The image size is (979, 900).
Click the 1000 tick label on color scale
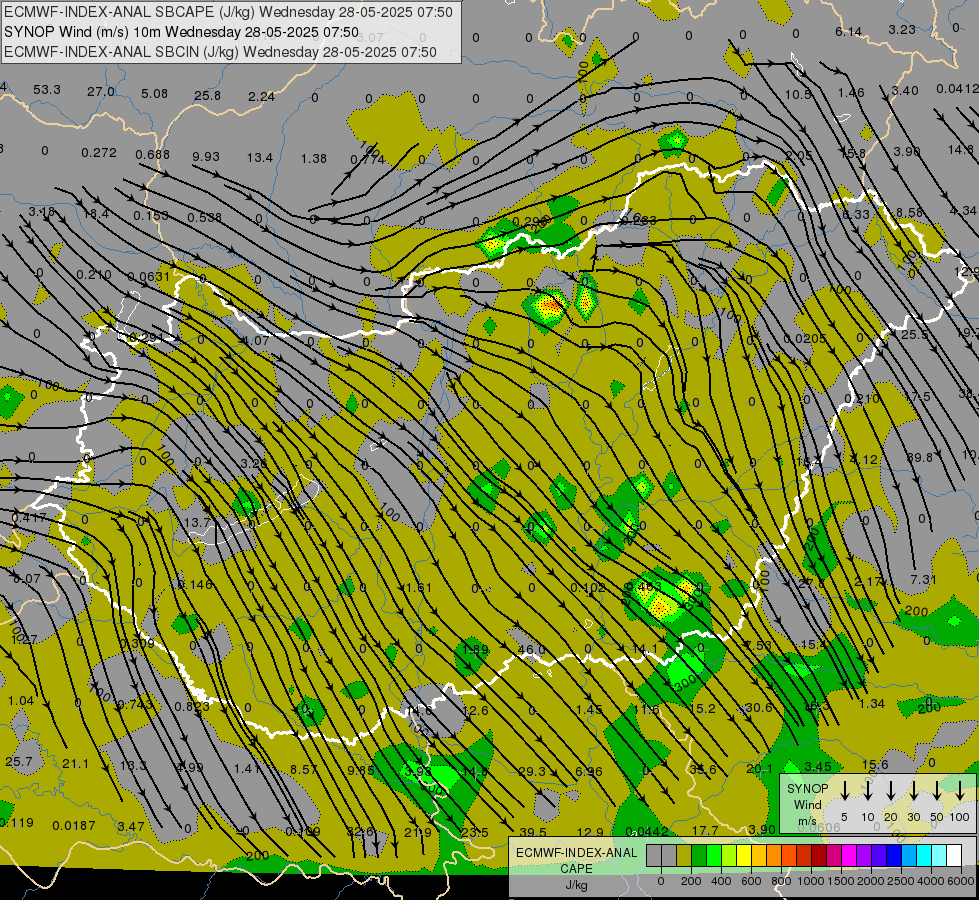point(811,881)
